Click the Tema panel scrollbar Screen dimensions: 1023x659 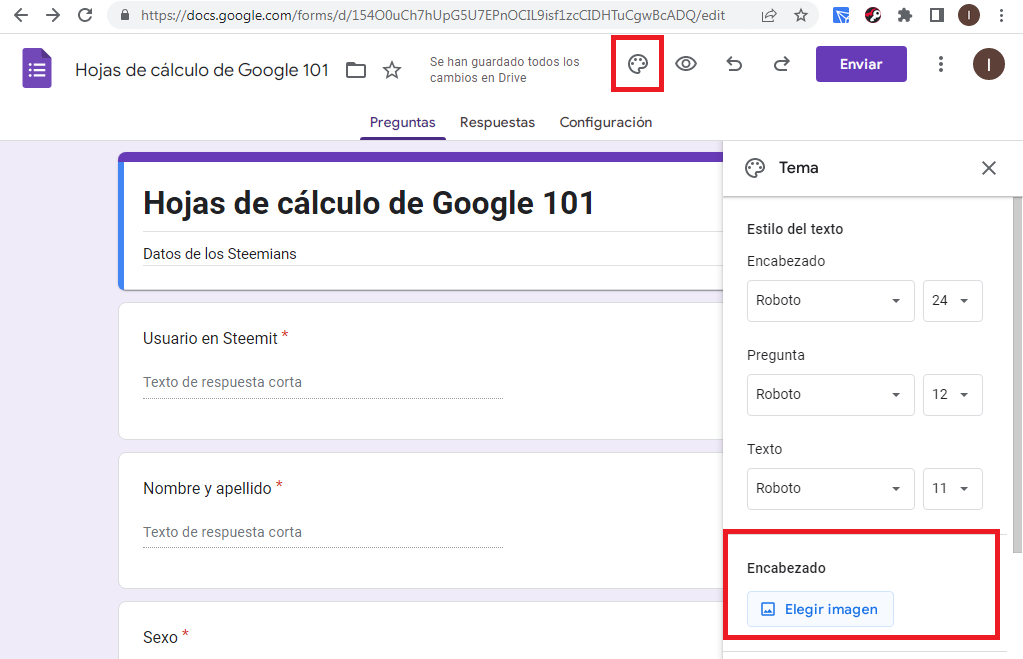pyautogui.click(x=1016, y=375)
